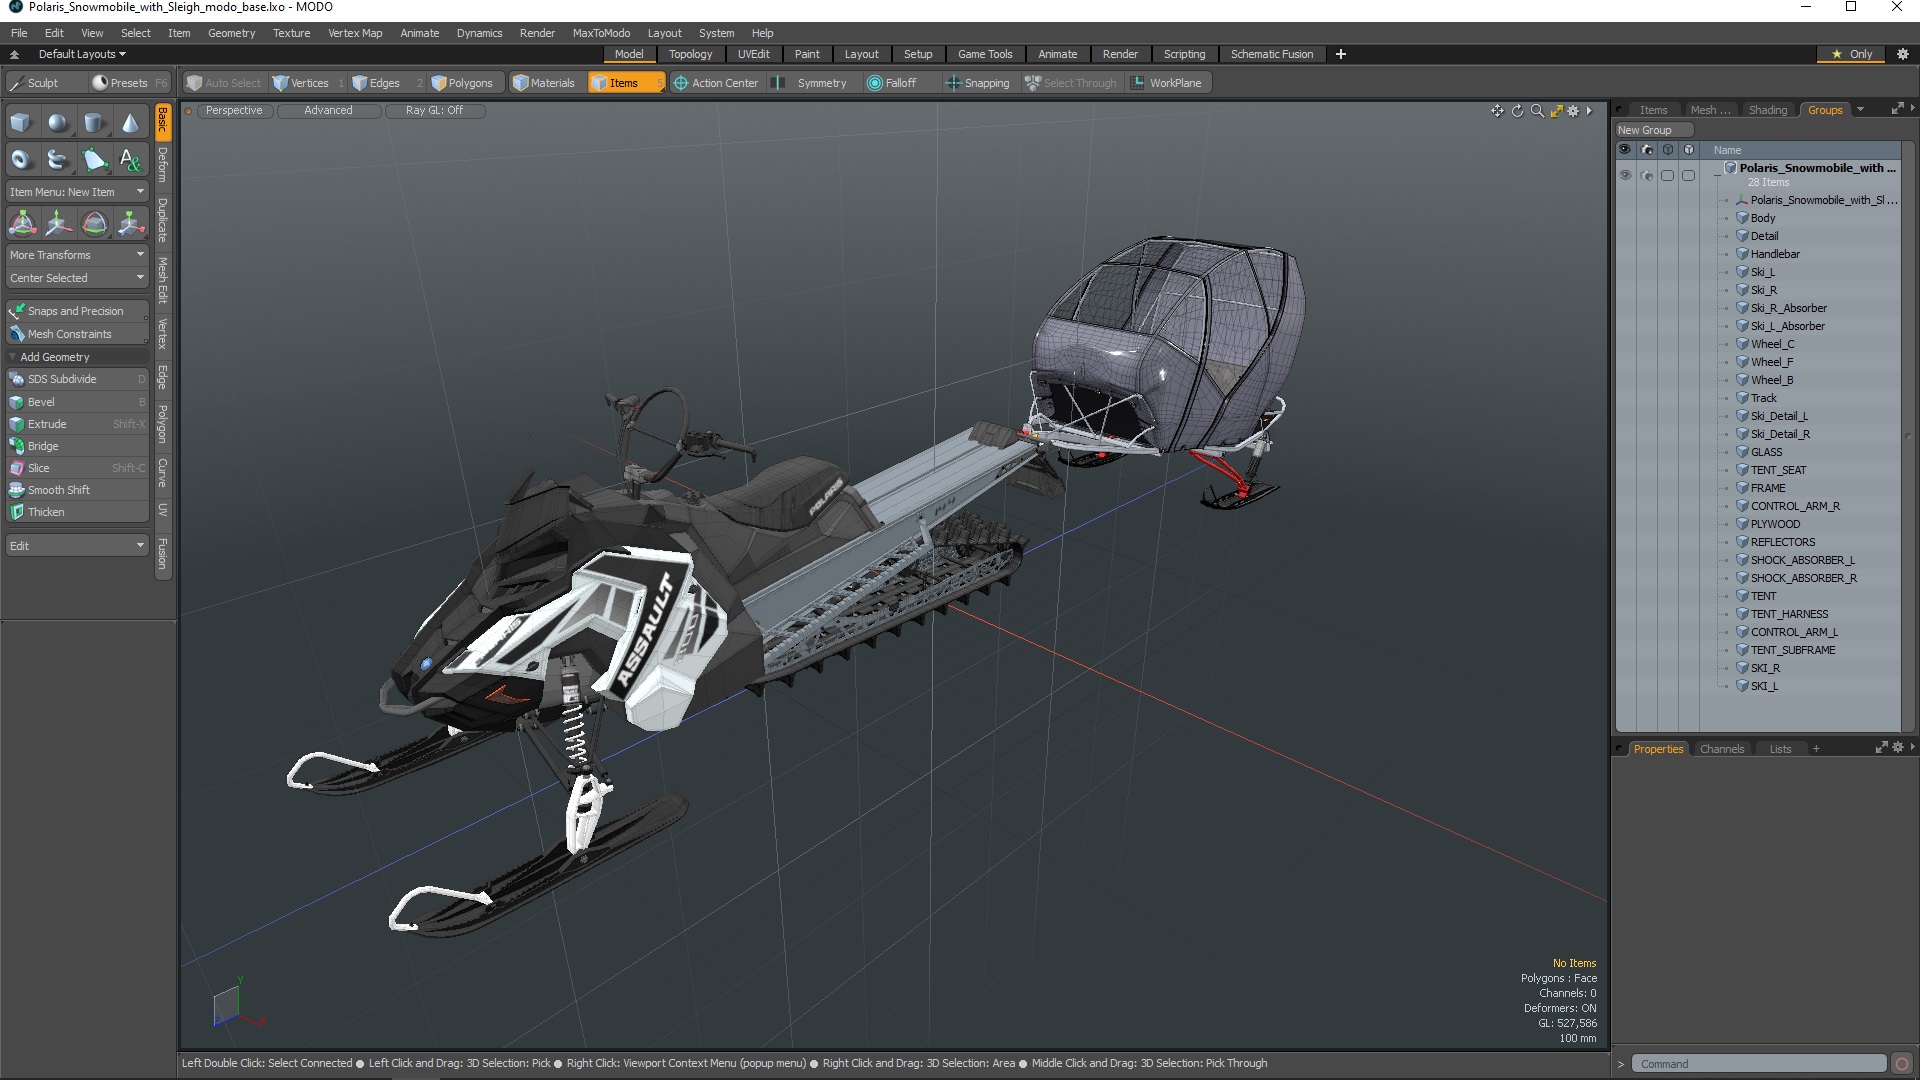
Task: Switch to the Channels tab
Action: 1721,749
